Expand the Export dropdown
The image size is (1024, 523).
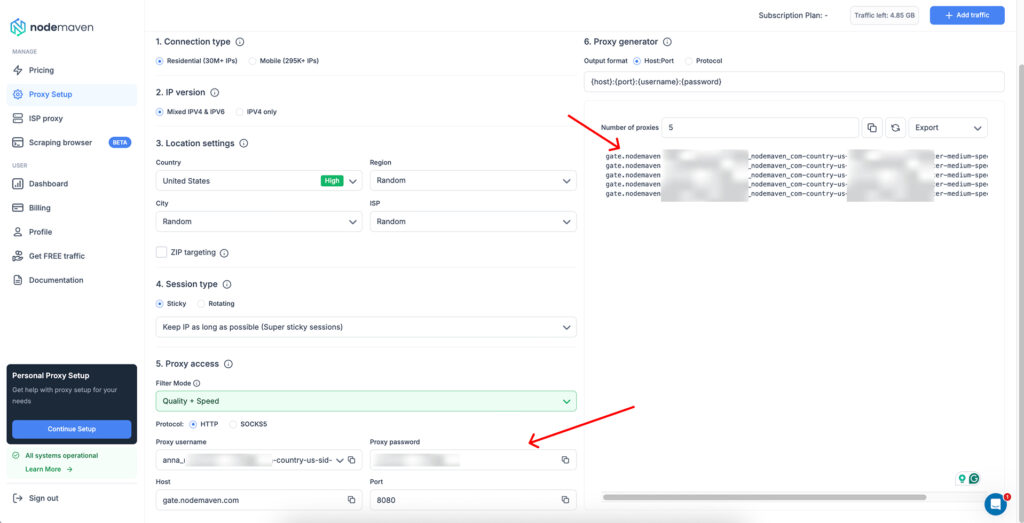click(948, 128)
